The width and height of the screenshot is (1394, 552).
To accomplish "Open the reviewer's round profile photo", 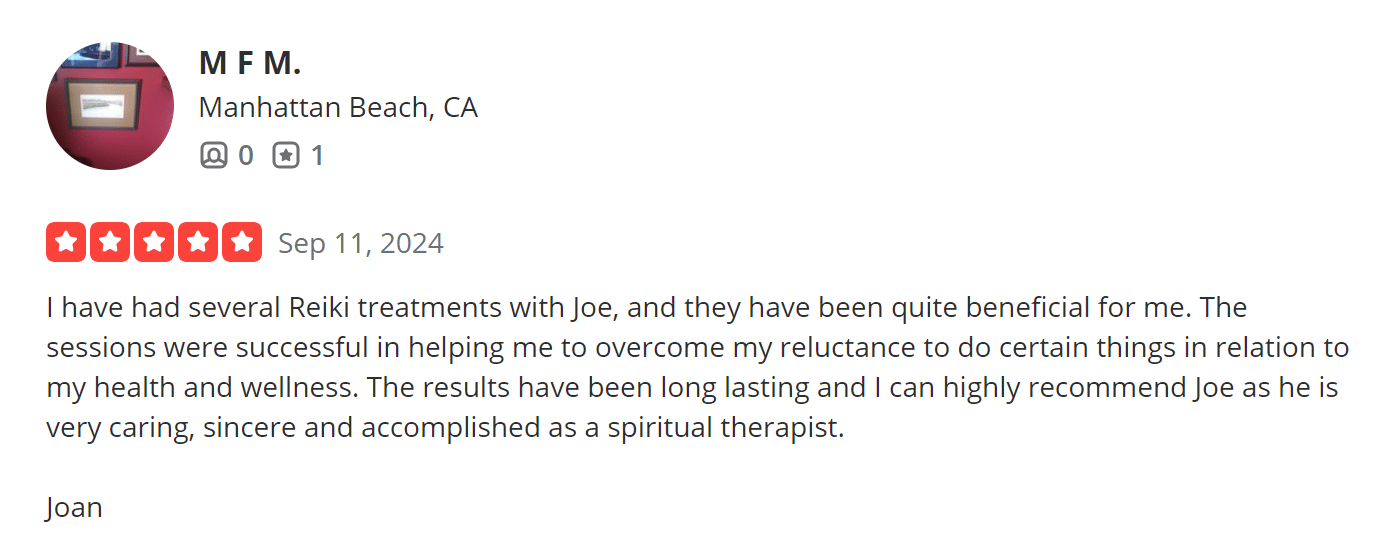I will coord(110,106).
